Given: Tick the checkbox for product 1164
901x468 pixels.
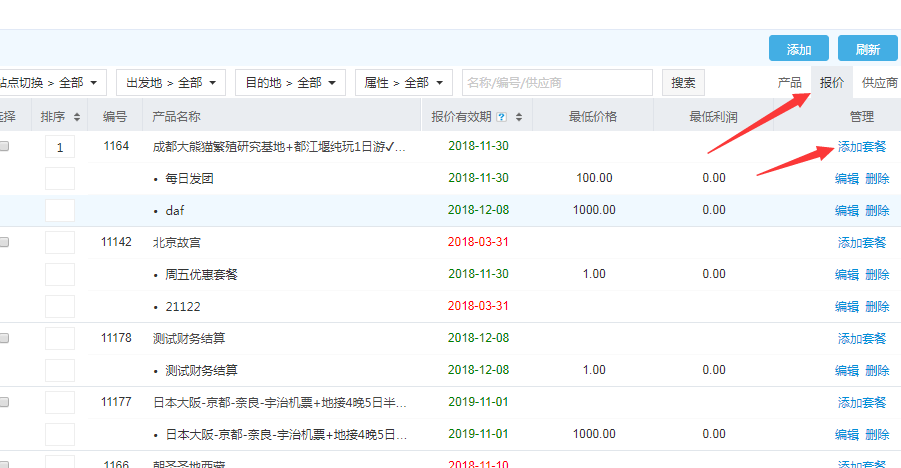Looking at the screenshot, I should (4, 147).
